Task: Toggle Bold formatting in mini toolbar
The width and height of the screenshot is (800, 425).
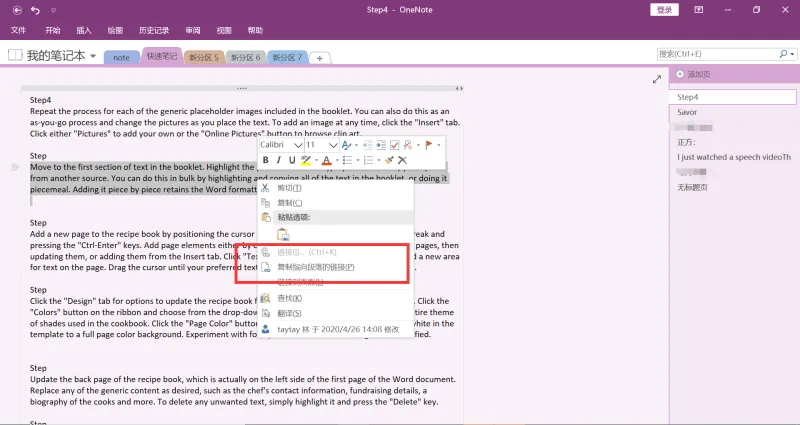Action: point(265,160)
